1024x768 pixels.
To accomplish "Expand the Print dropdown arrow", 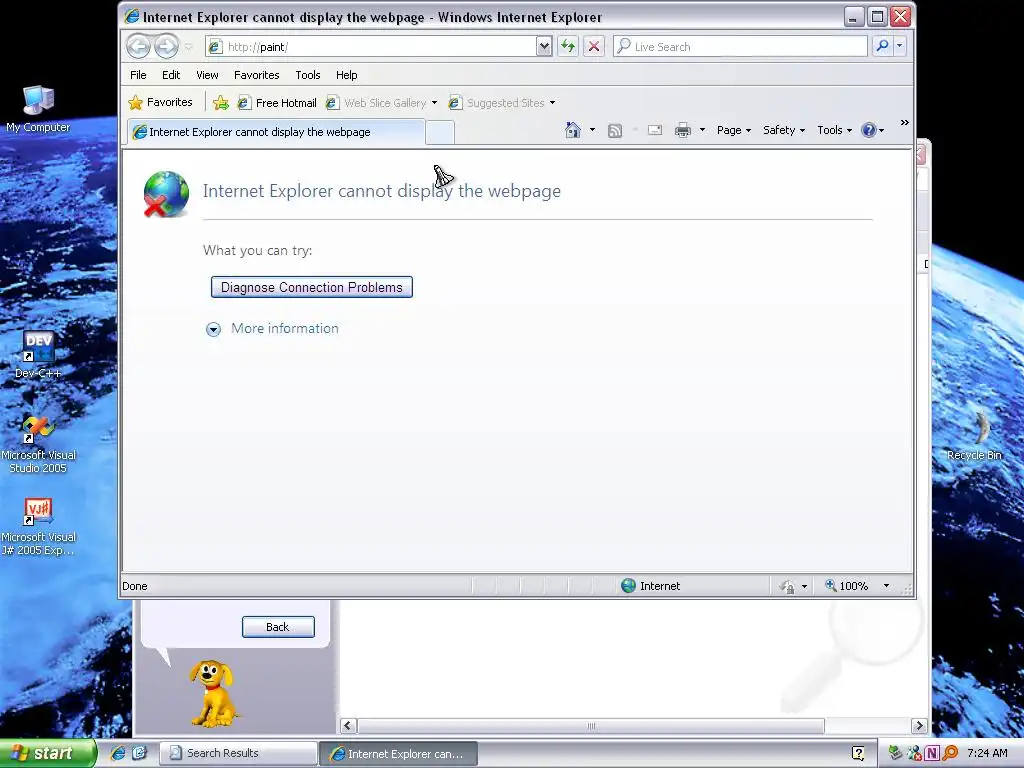I will (x=702, y=130).
